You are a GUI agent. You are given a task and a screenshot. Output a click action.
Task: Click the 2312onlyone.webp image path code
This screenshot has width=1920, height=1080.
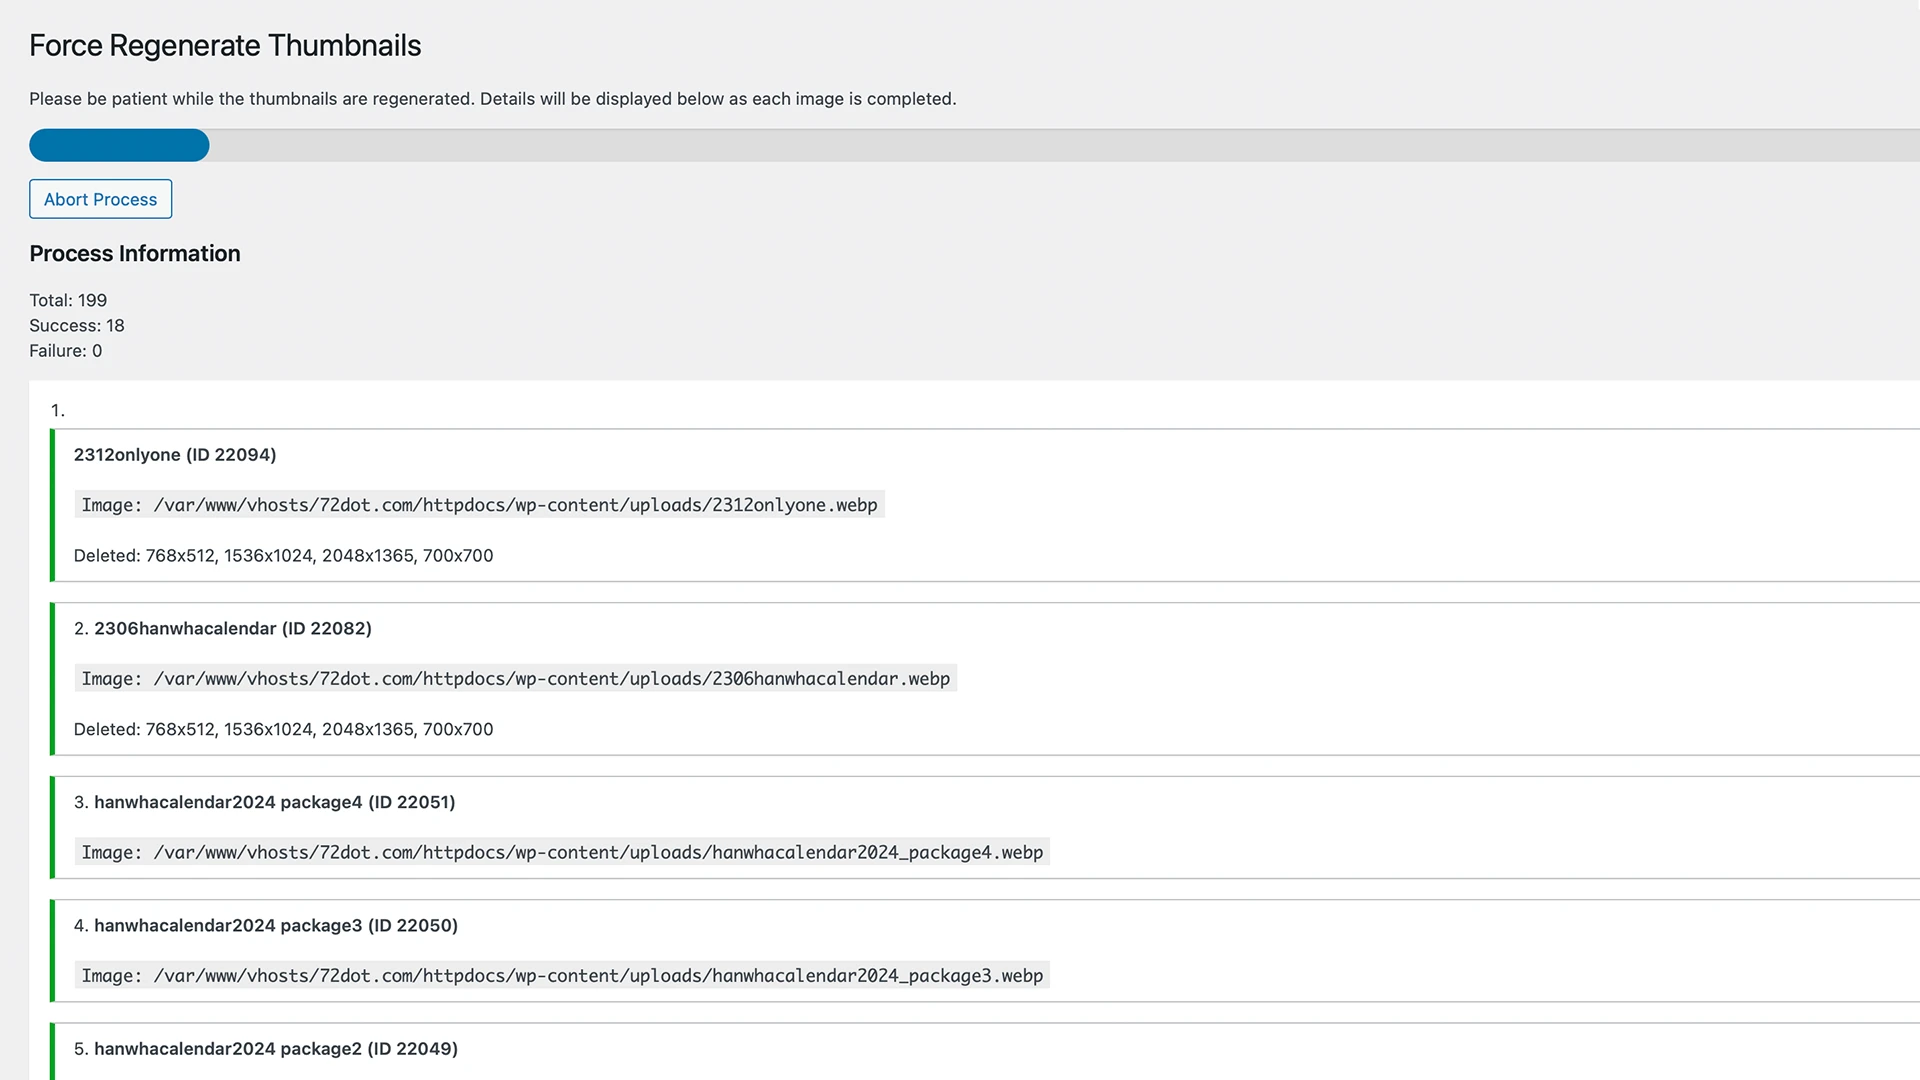(x=479, y=505)
